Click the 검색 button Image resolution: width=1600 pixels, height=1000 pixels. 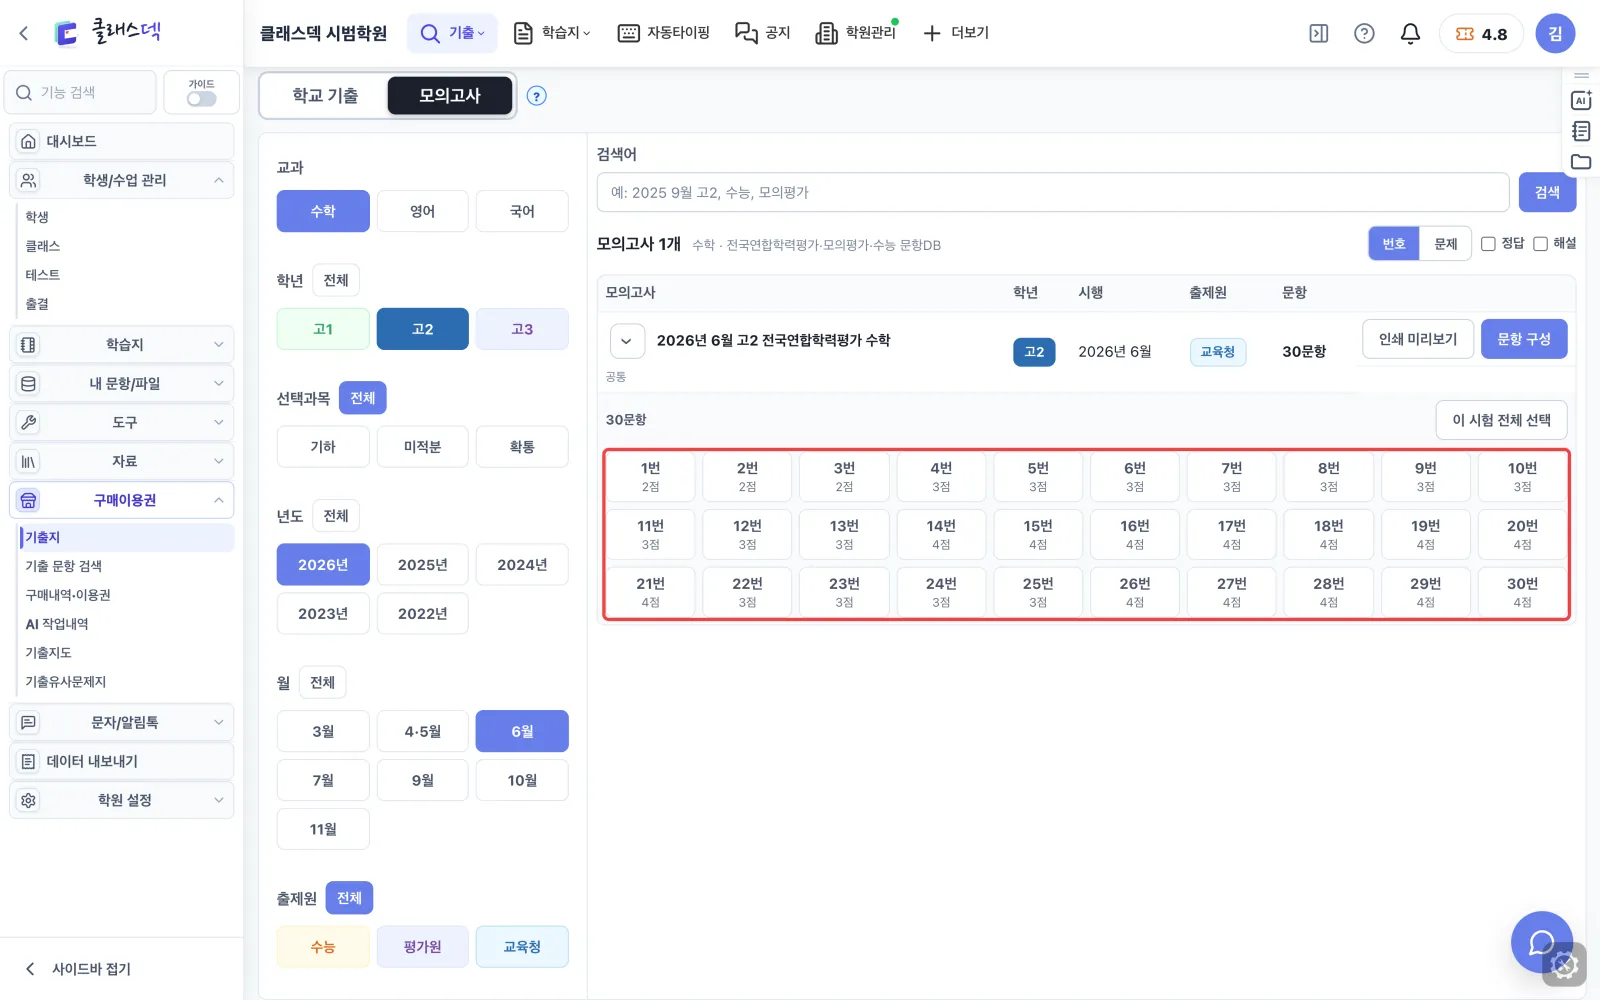point(1547,192)
